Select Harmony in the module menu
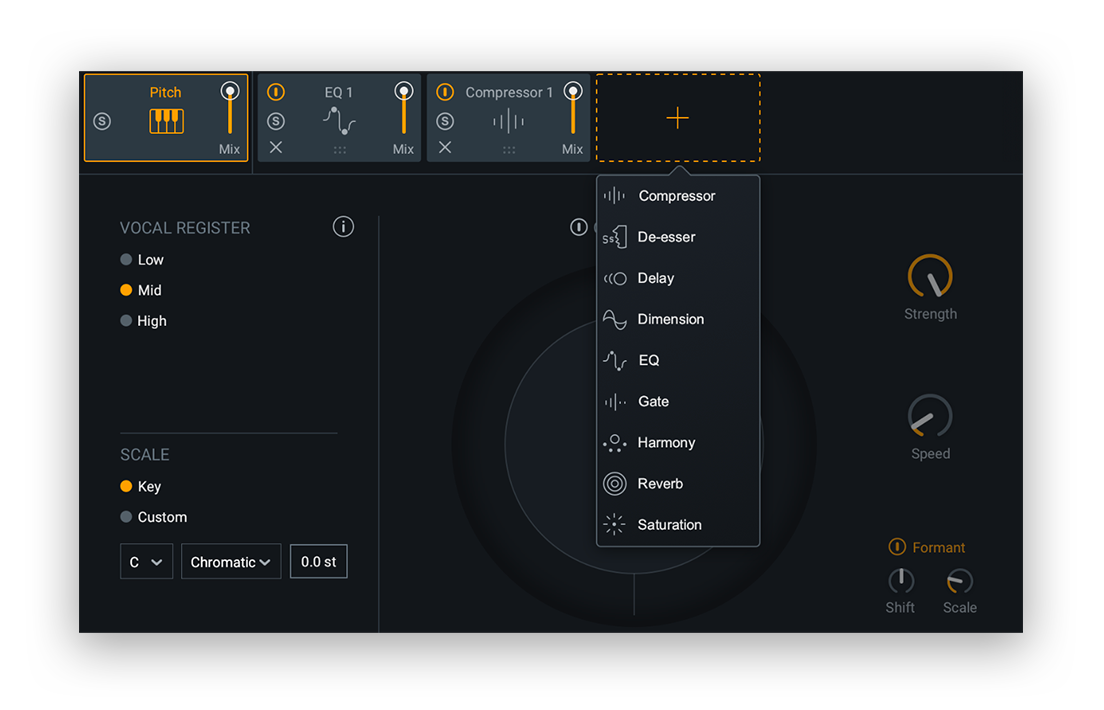The width and height of the screenshot is (1104, 710). click(666, 443)
